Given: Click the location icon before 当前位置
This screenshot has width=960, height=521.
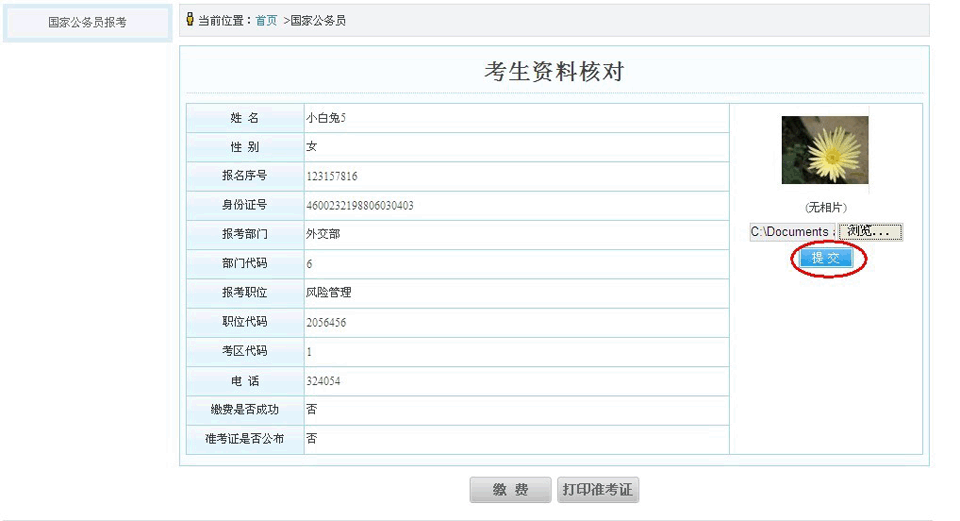Looking at the screenshot, I should click(x=190, y=19).
